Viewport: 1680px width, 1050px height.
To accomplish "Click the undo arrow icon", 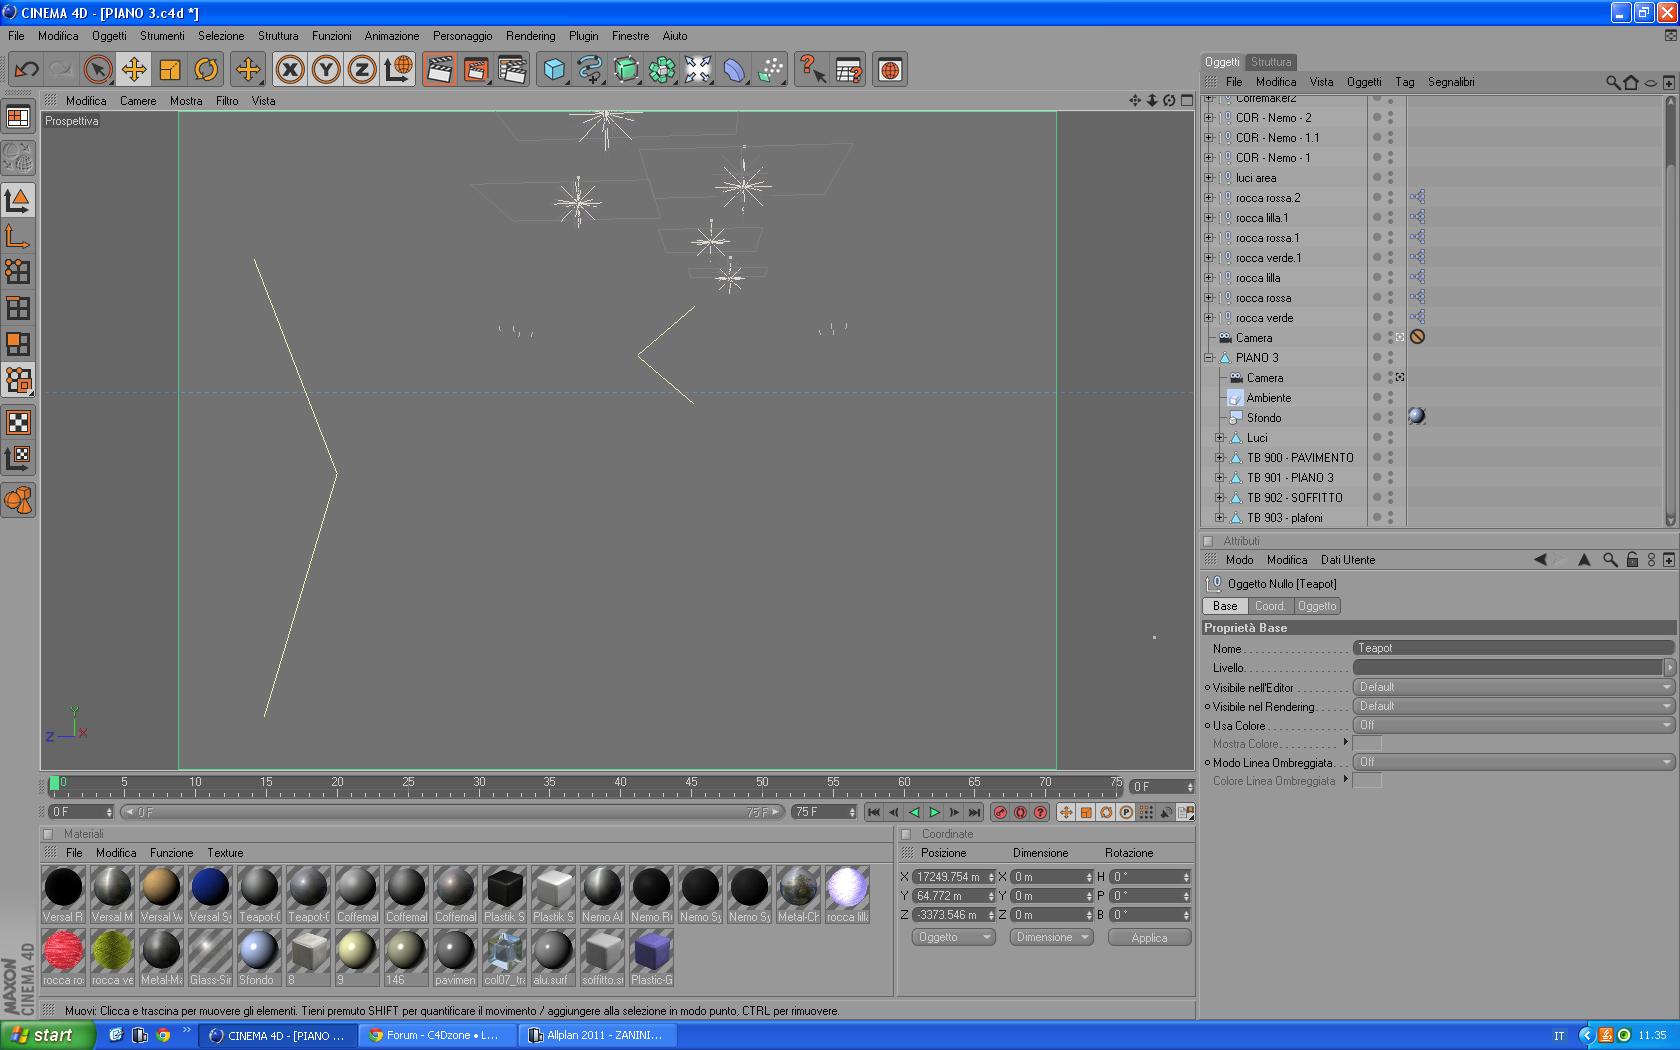I will 26,69.
